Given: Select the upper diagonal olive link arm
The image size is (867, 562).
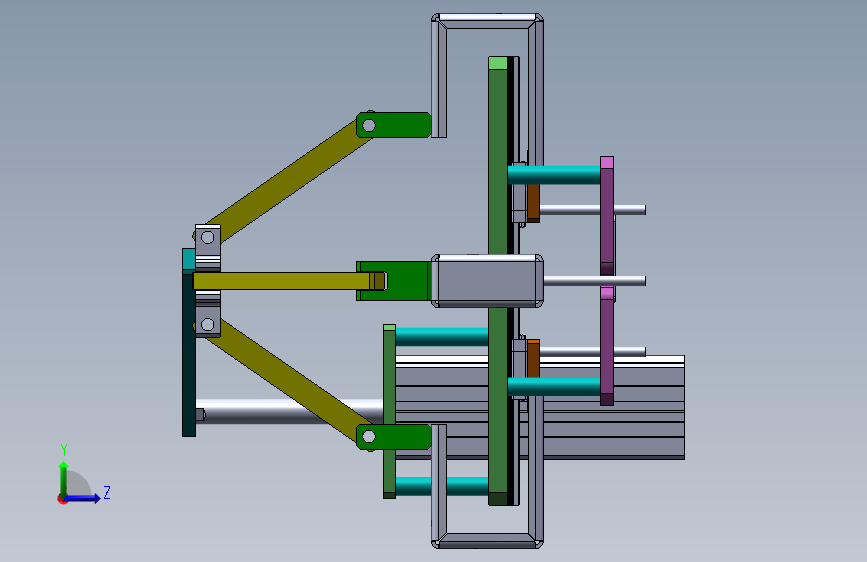Looking at the screenshot, I should tap(288, 180).
